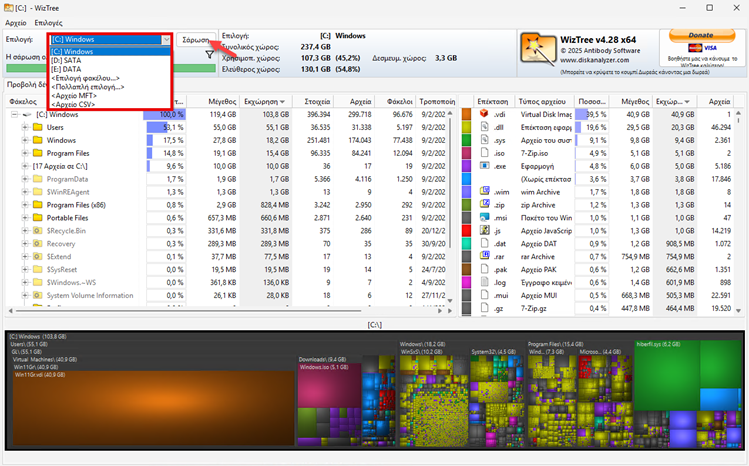The height and width of the screenshot is (466, 749).
Task: Click the Users folder icon
Action: tap(39, 128)
